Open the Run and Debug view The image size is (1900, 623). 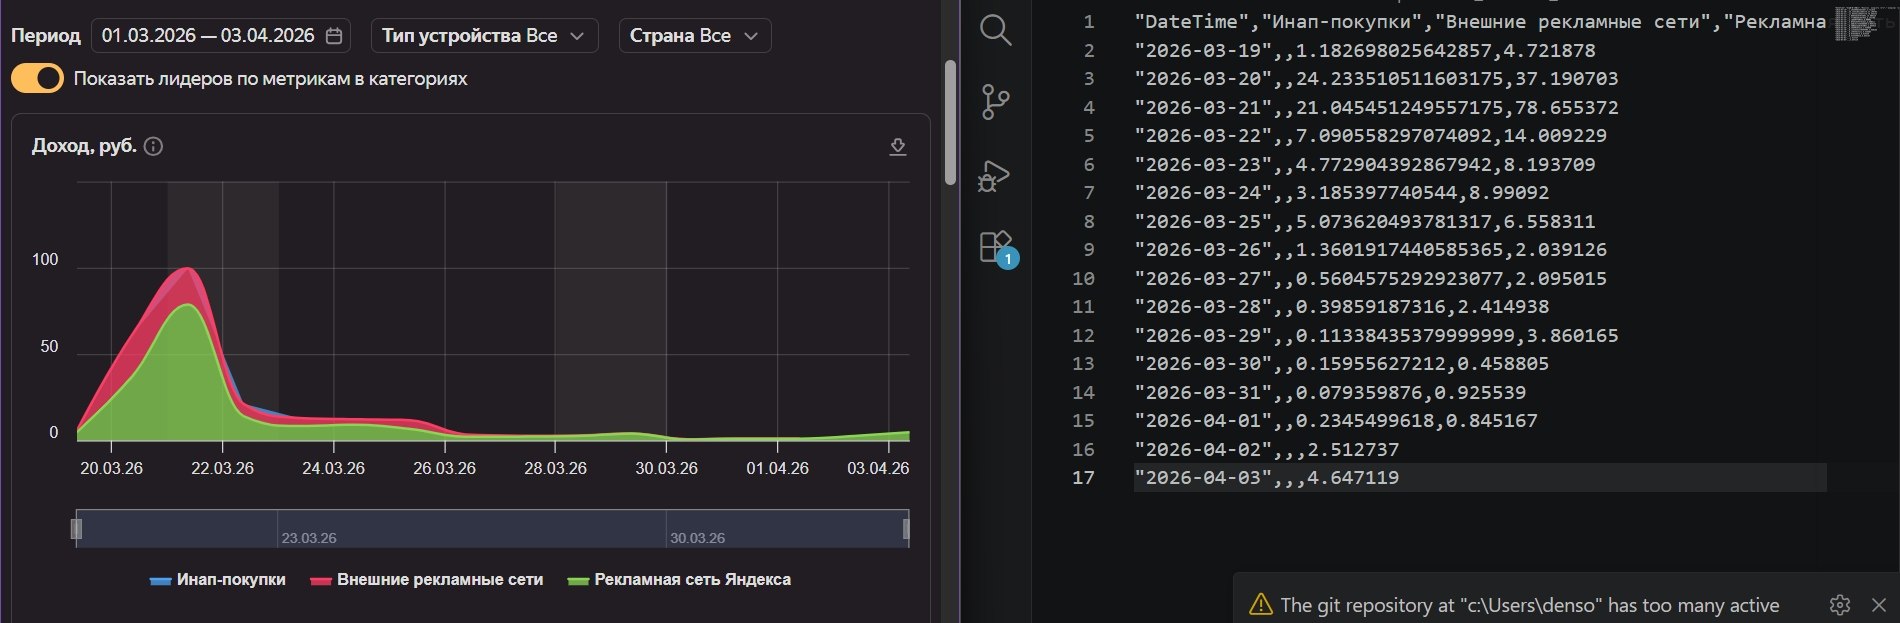(x=995, y=175)
